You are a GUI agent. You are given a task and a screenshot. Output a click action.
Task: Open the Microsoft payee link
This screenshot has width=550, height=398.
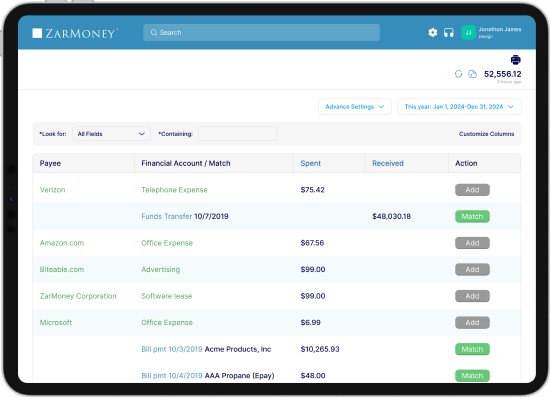click(x=56, y=323)
